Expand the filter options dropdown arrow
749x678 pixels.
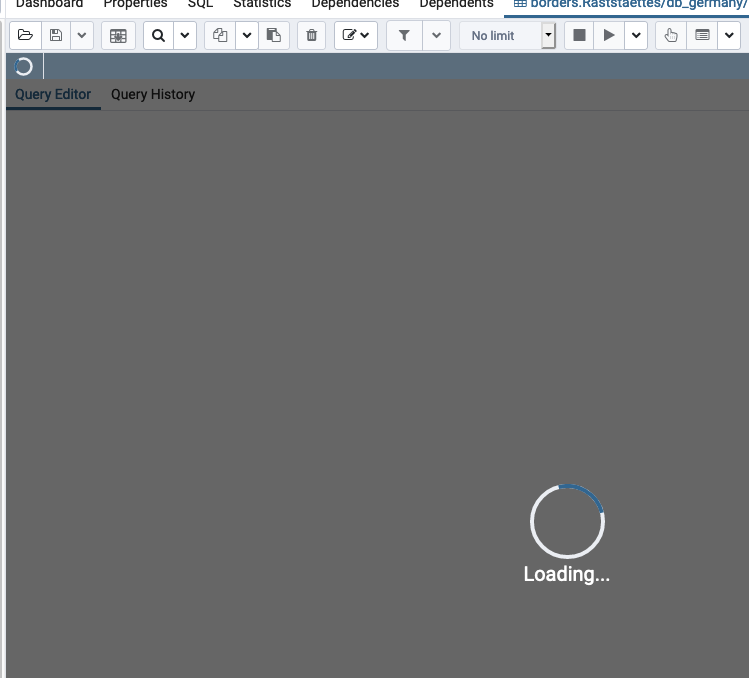pyautogui.click(x=436, y=36)
